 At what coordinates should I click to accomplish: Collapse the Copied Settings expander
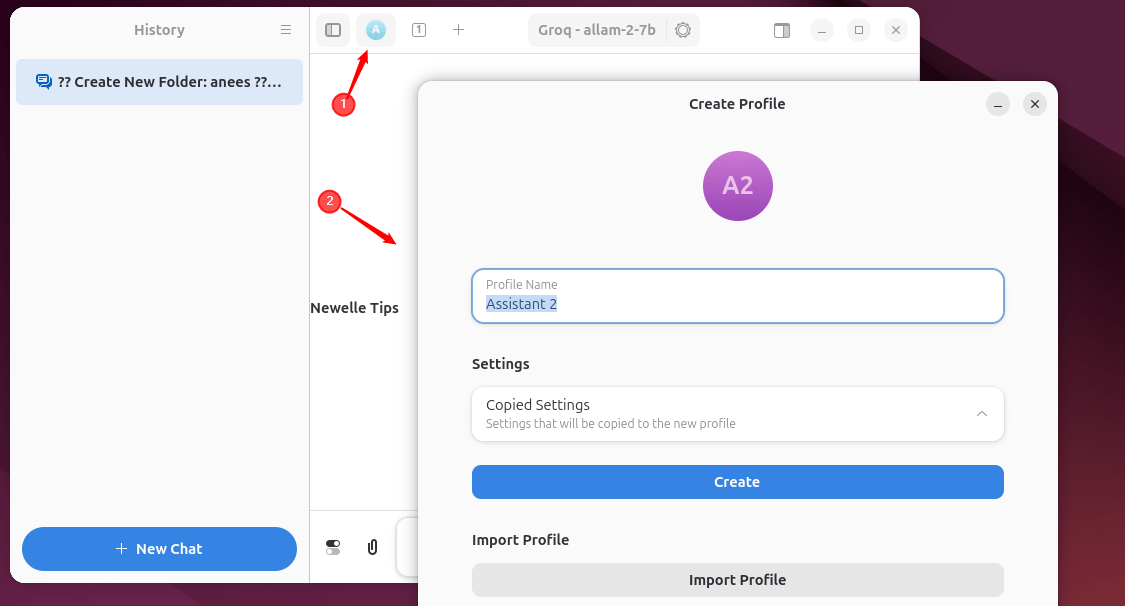pyautogui.click(x=982, y=414)
